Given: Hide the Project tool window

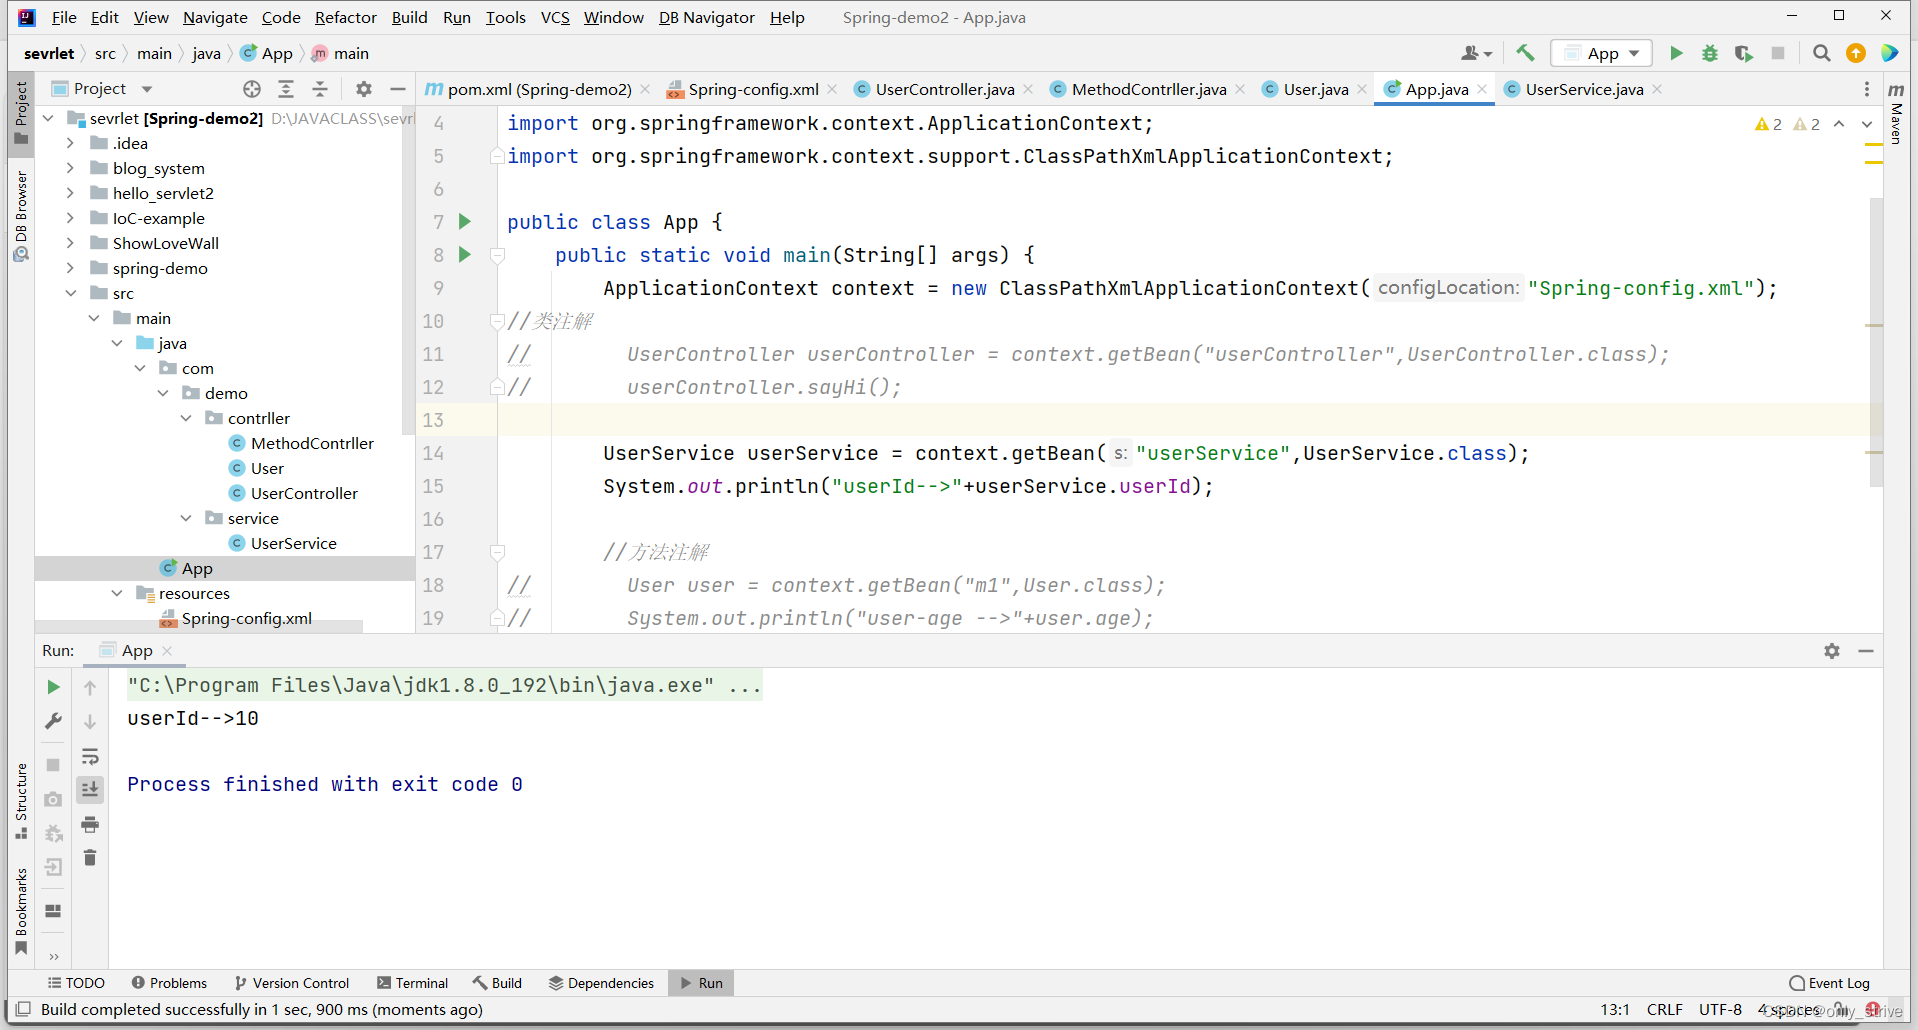Looking at the screenshot, I should (x=398, y=89).
